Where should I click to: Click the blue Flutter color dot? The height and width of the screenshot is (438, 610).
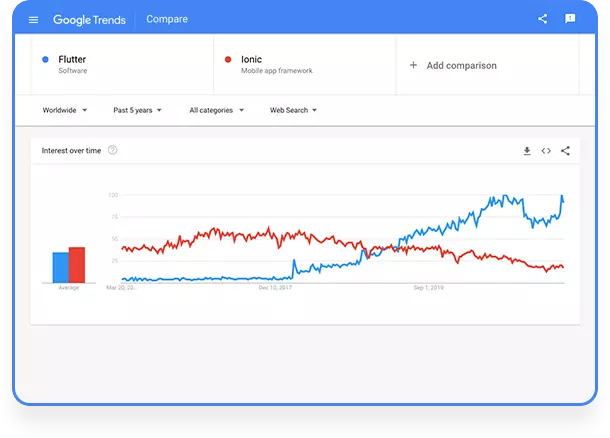click(x=46, y=60)
